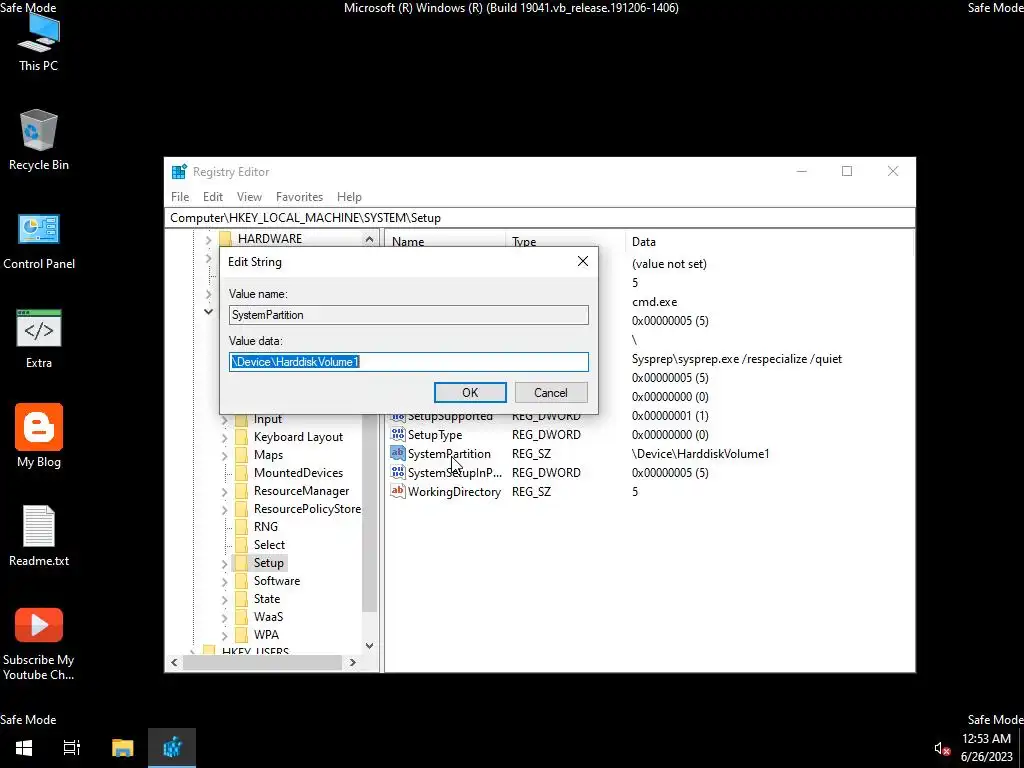
Task: Expand the WaaS key
Action: (225, 616)
